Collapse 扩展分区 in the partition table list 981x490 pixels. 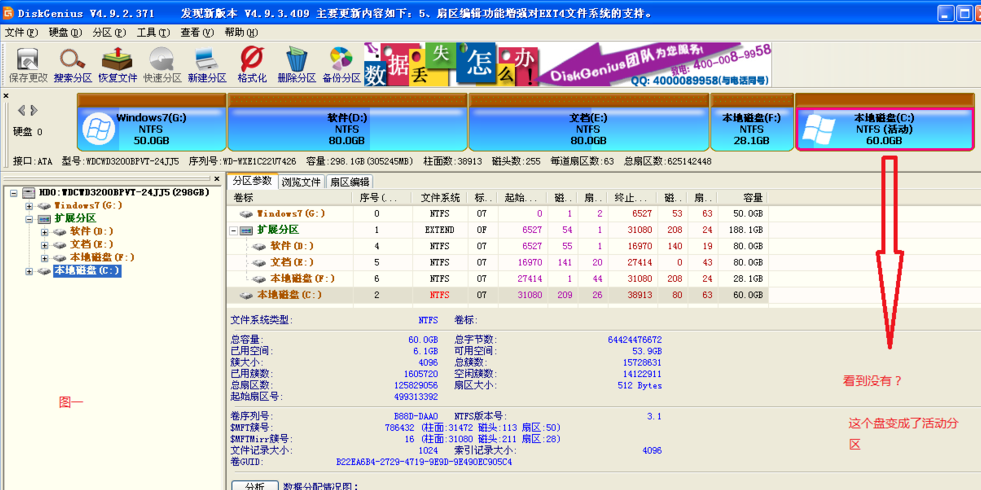[234, 230]
